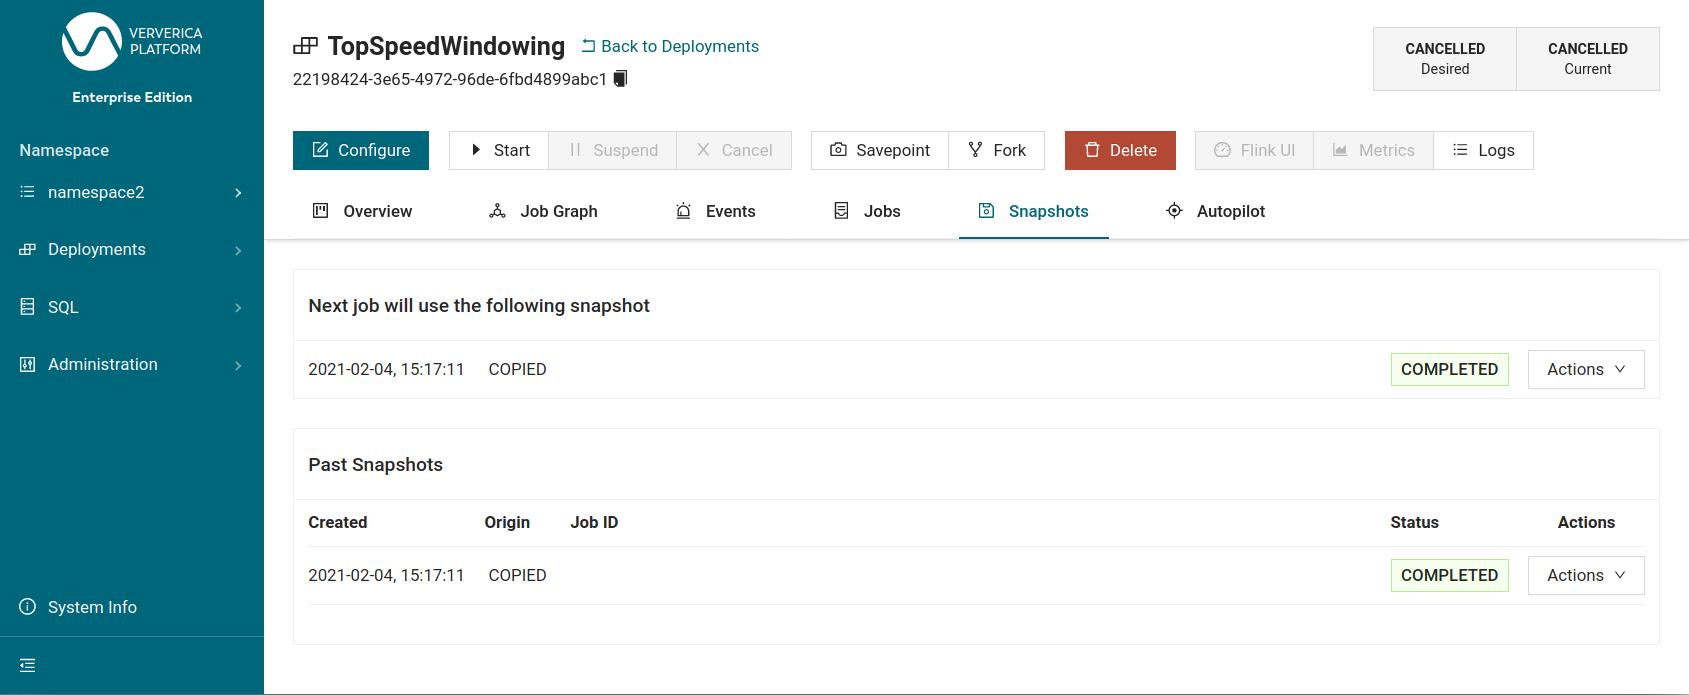Image resolution: width=1689 pixels, height=695 pixels.
Task: Click the Job ID column header
Action: tap(594, 522)
